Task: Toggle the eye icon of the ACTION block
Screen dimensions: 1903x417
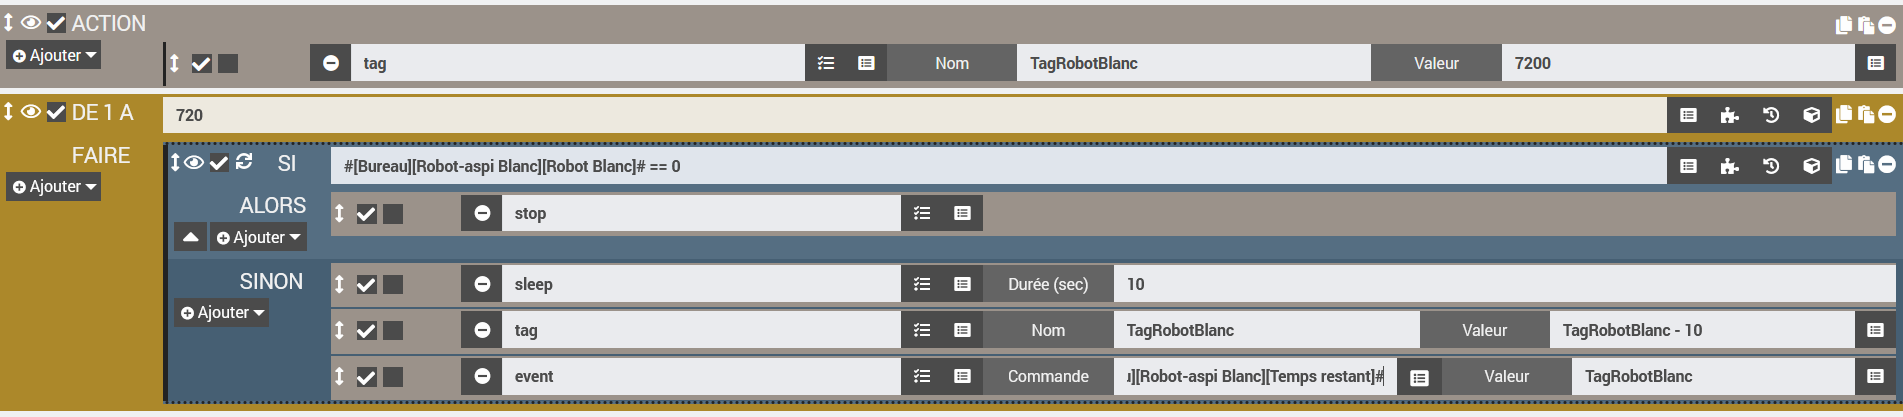Action: [31, 23]
